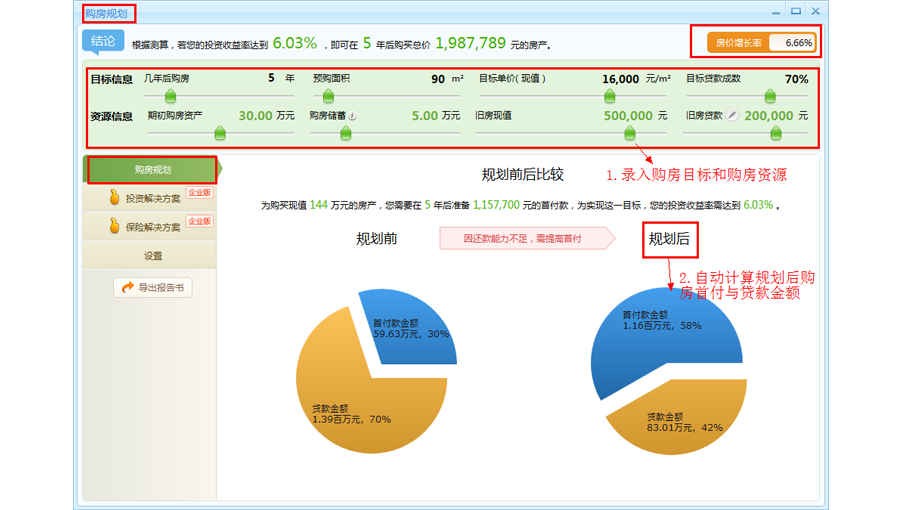Click the 企业版 badge on 保险解决方案
Screen dimensions: 900x510
pyautogui.click(x=199, y=221)
